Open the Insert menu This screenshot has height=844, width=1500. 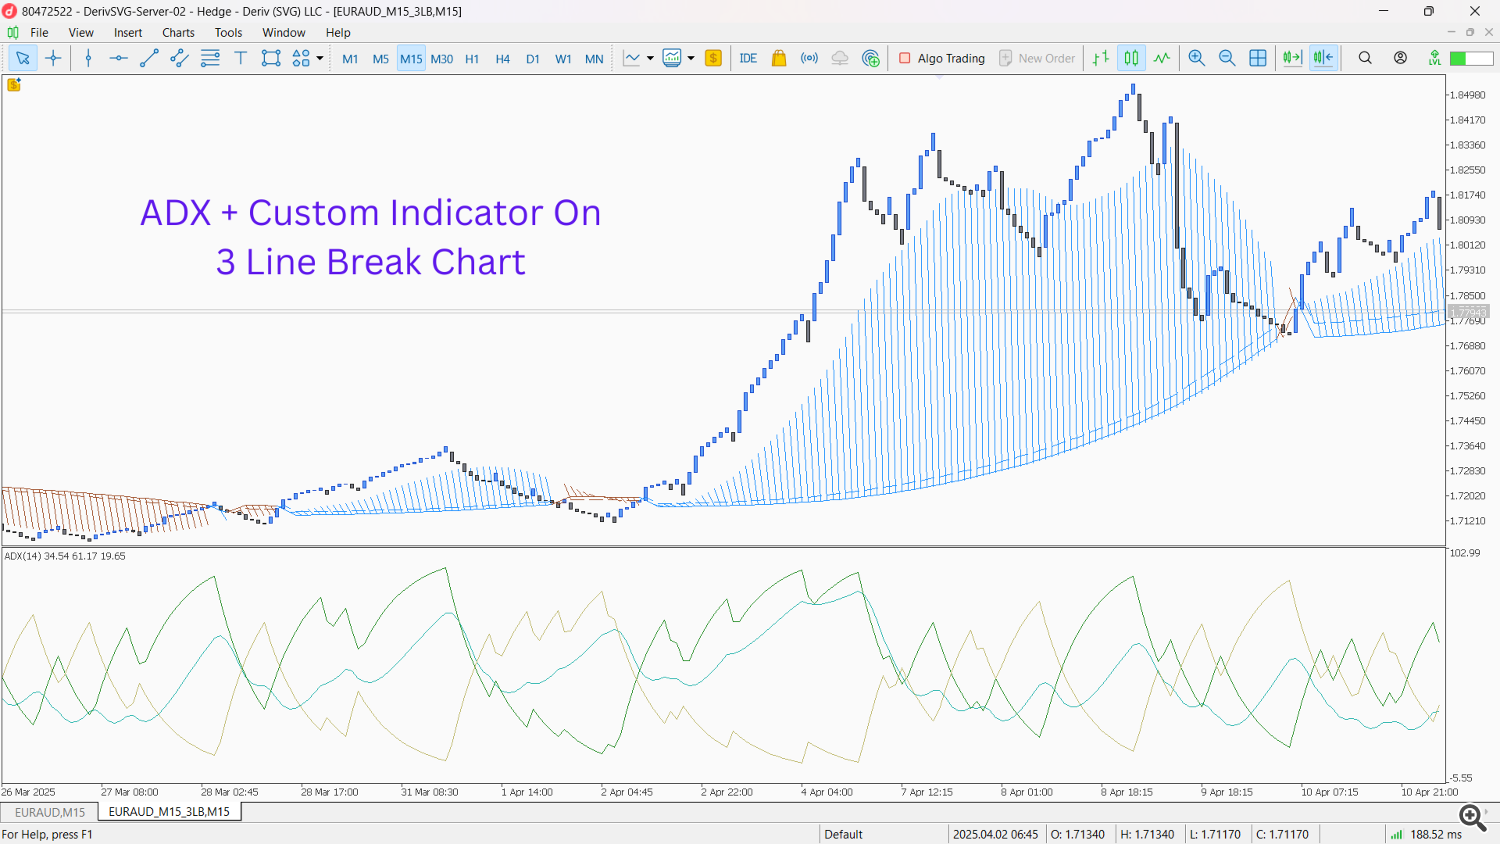pos(128,32)
